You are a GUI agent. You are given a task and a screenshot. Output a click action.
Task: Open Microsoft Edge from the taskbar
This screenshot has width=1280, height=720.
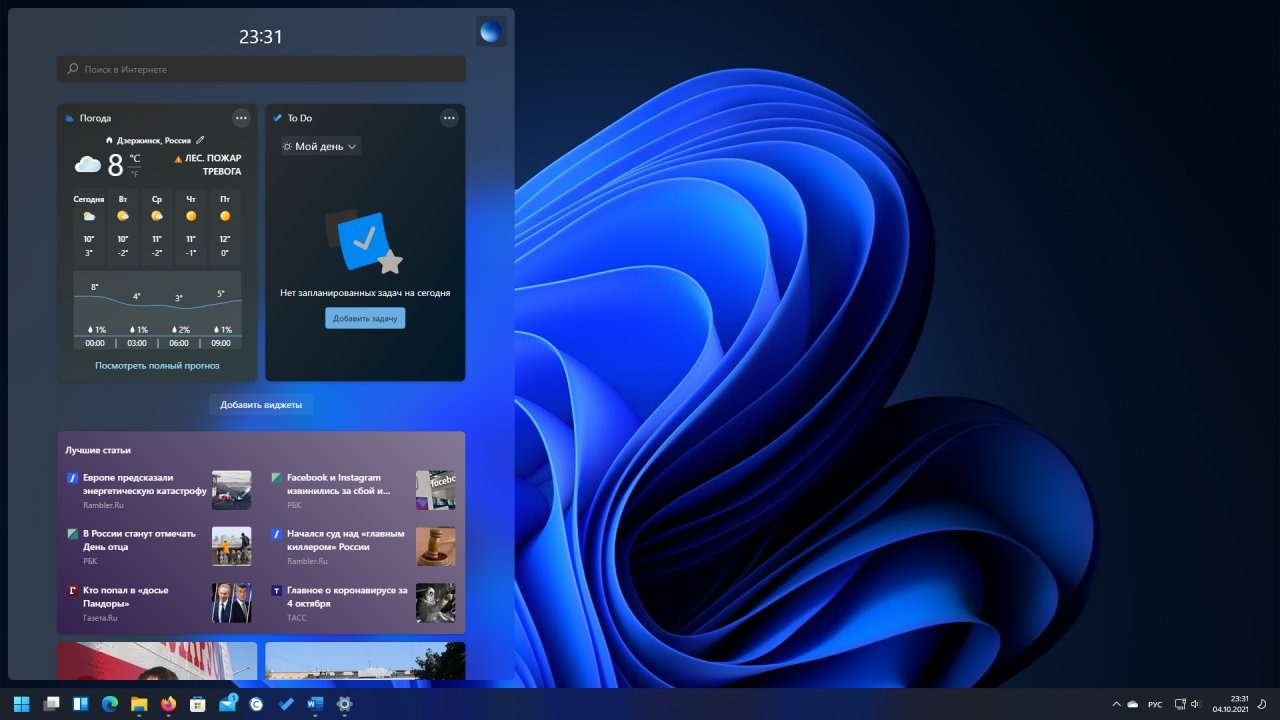click(110, 704)
